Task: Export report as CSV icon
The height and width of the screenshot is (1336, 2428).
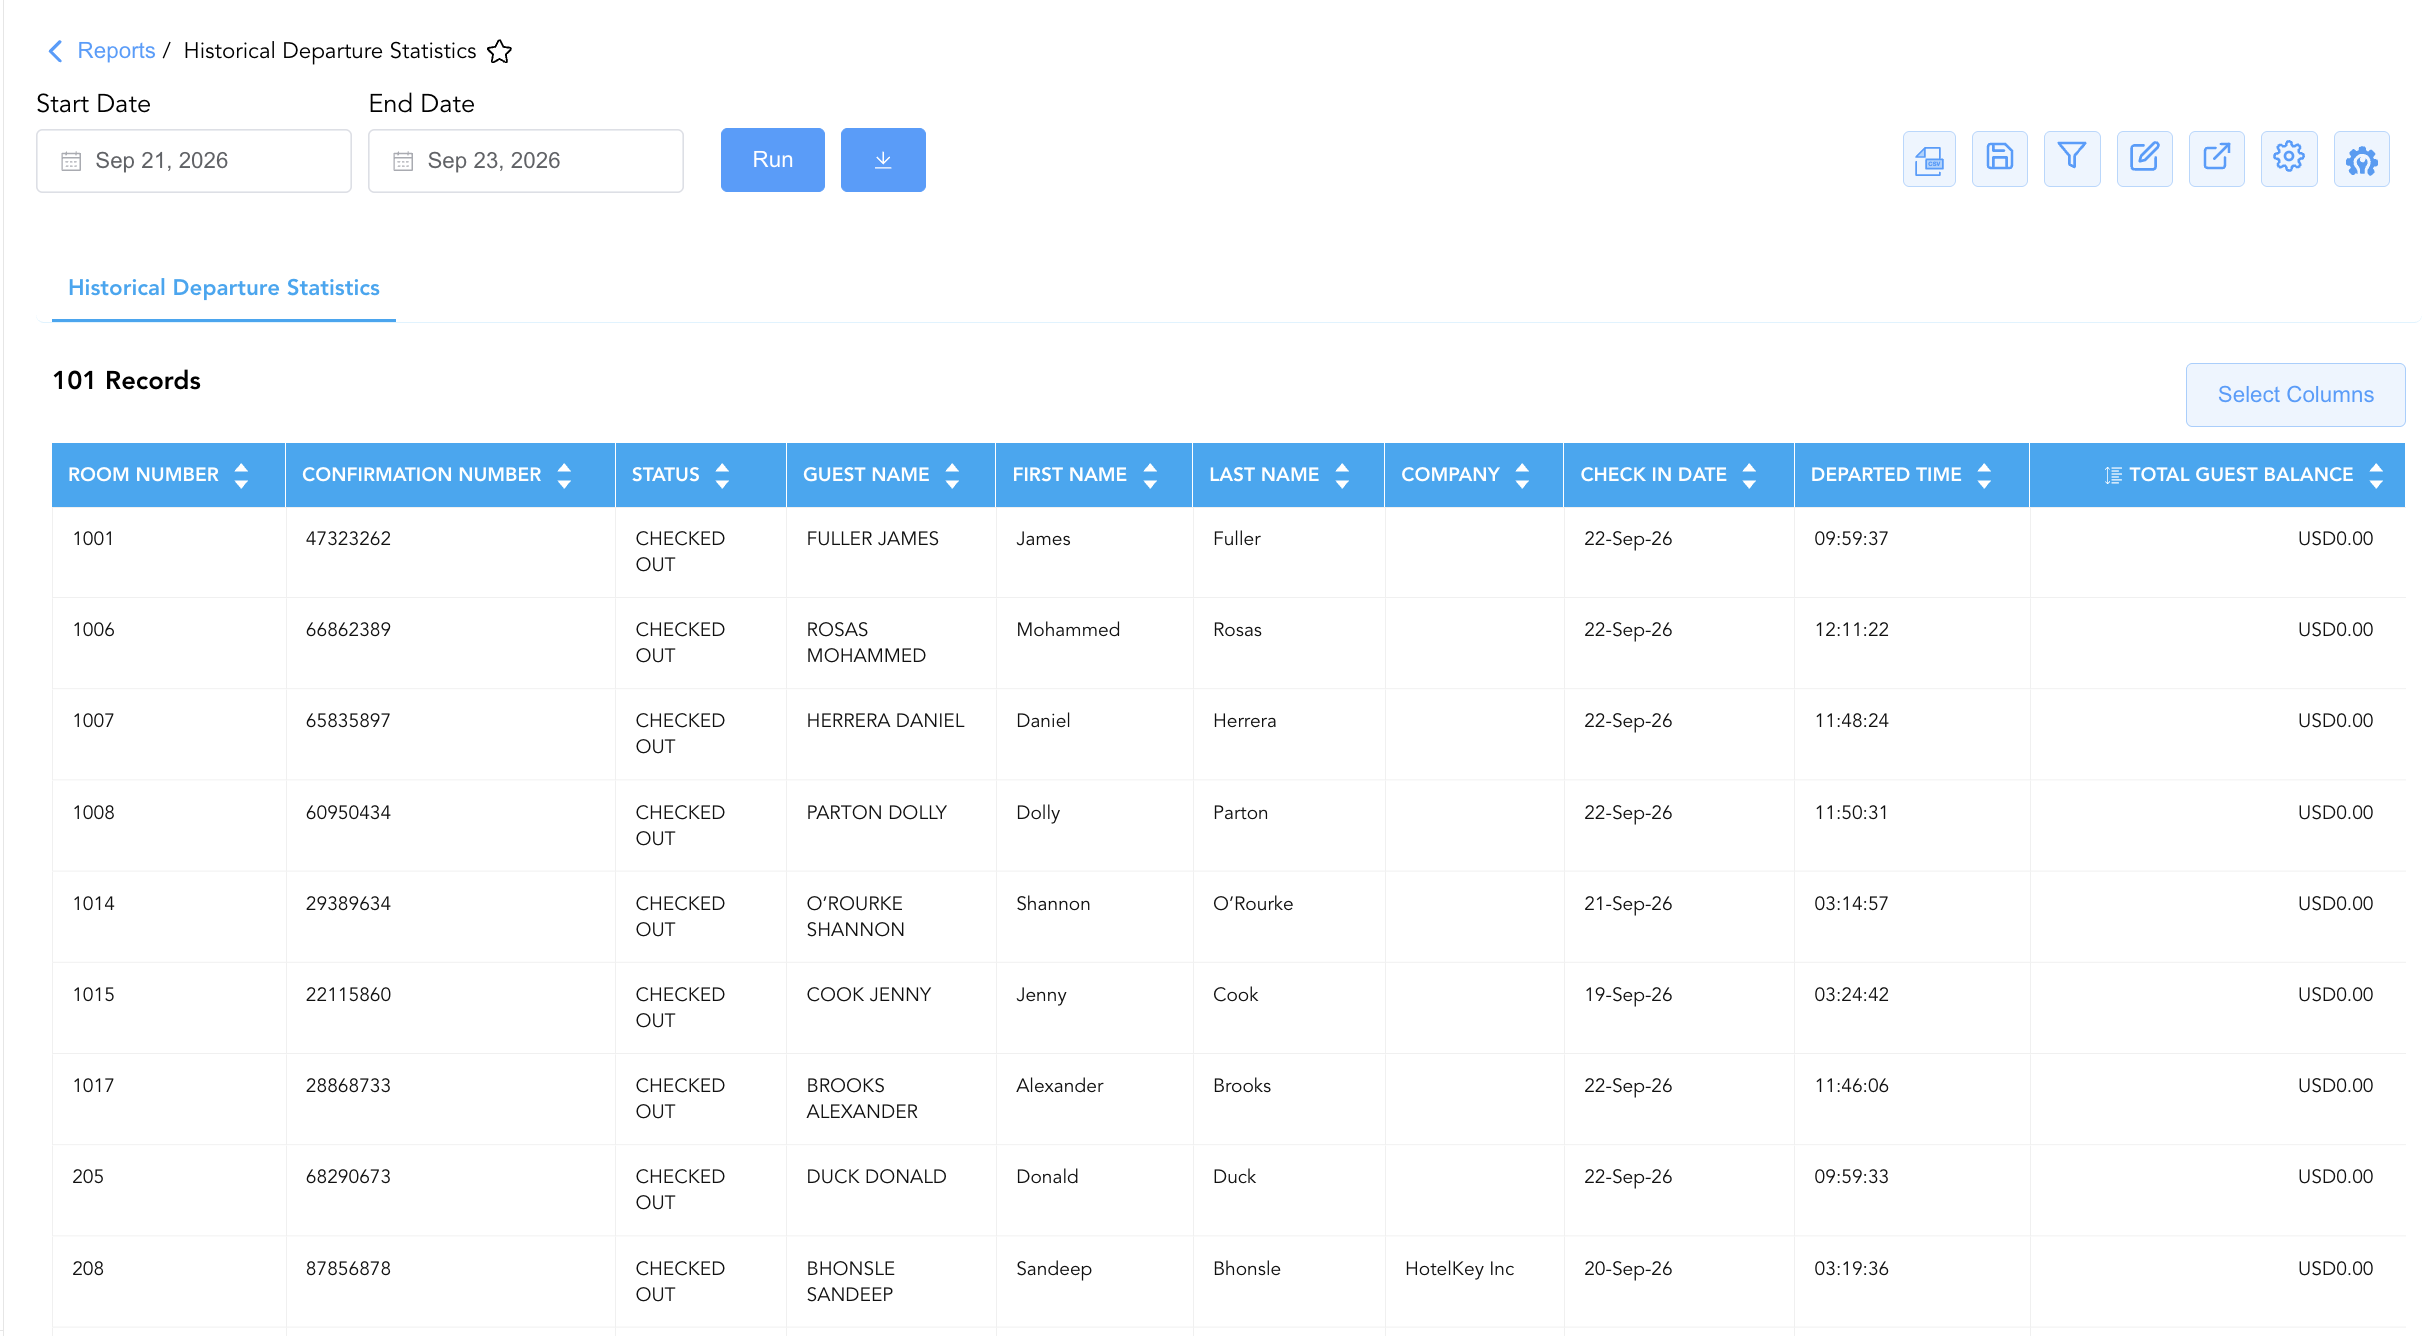Action: [1929, 159]
